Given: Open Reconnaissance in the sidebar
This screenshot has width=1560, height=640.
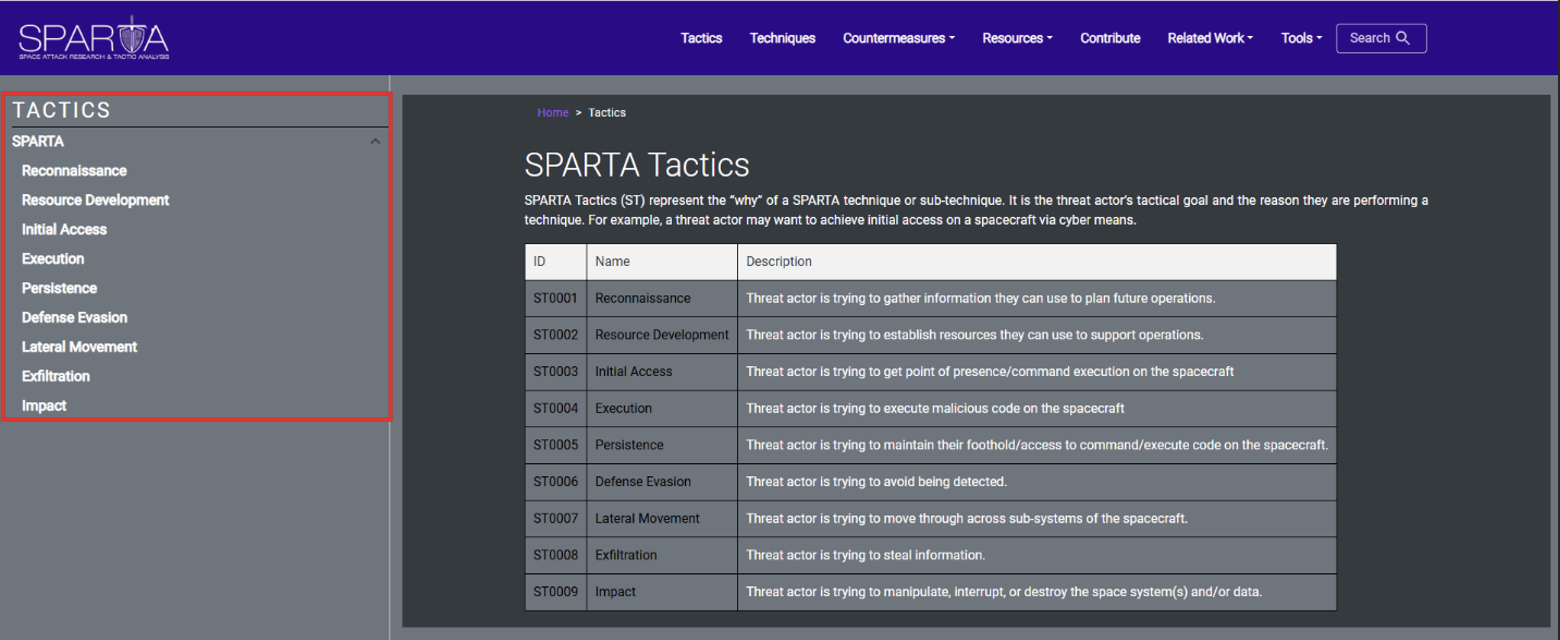Looking at the screenshot, I should pos(74,171).
